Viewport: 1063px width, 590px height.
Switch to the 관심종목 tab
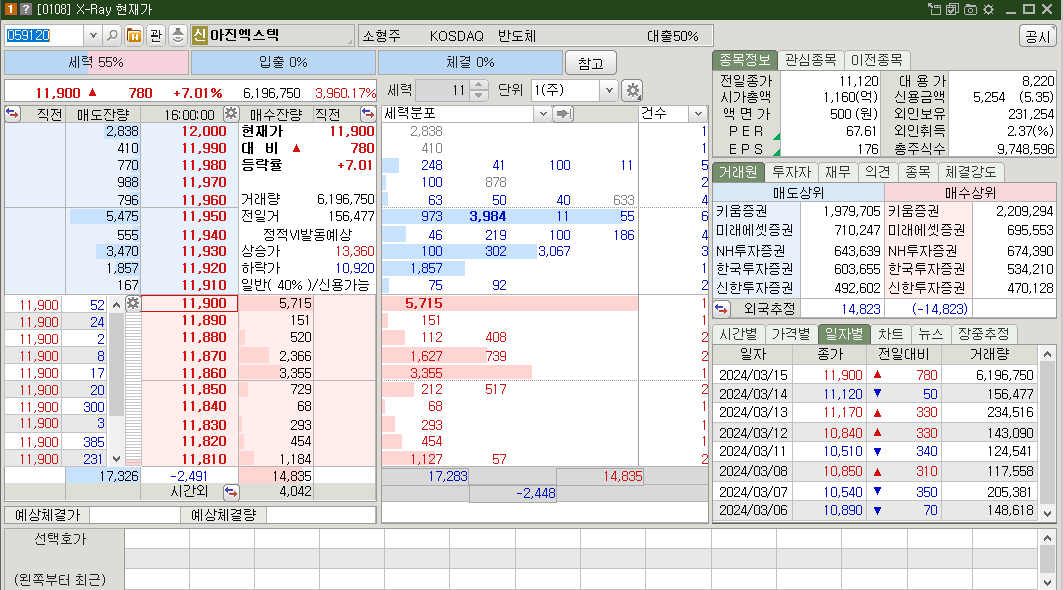pyautogui.click(x=810, y=60)
